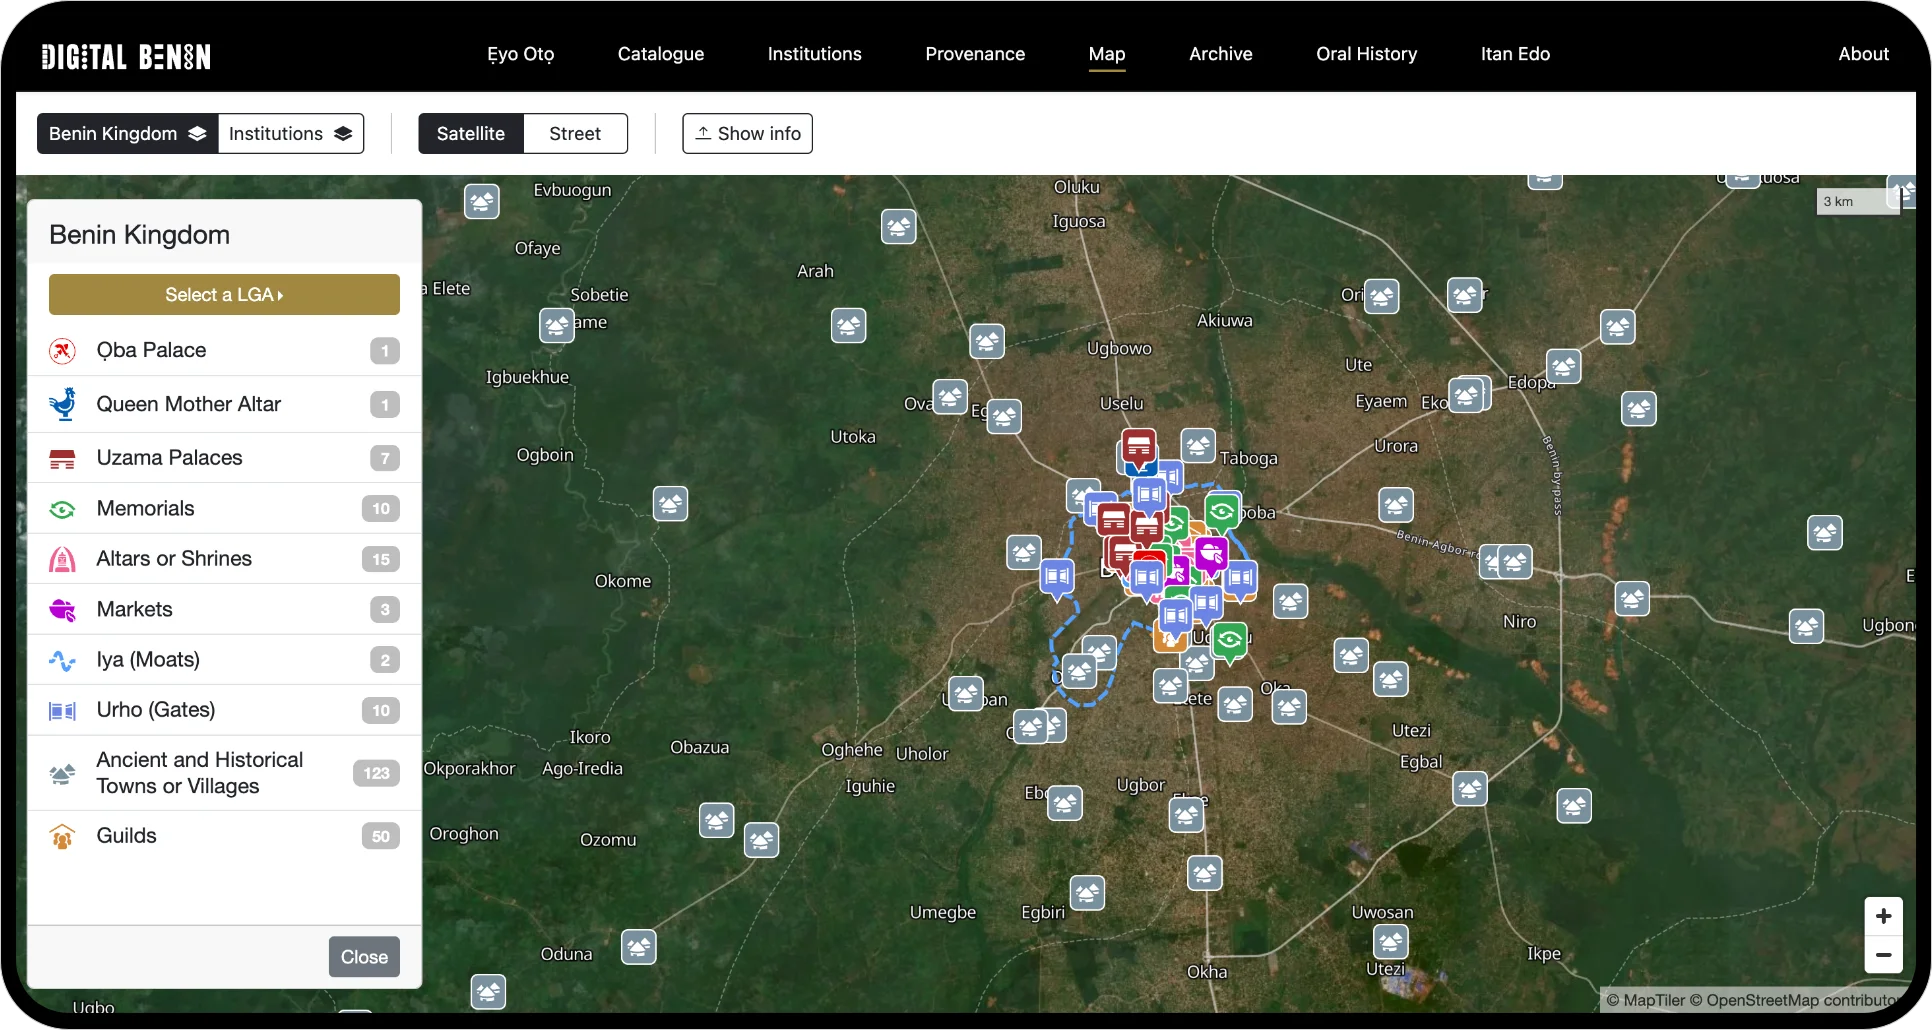Expand the Select a LGA dropdown
Screen dimensions: 1932x1030
tap(224, 295)
